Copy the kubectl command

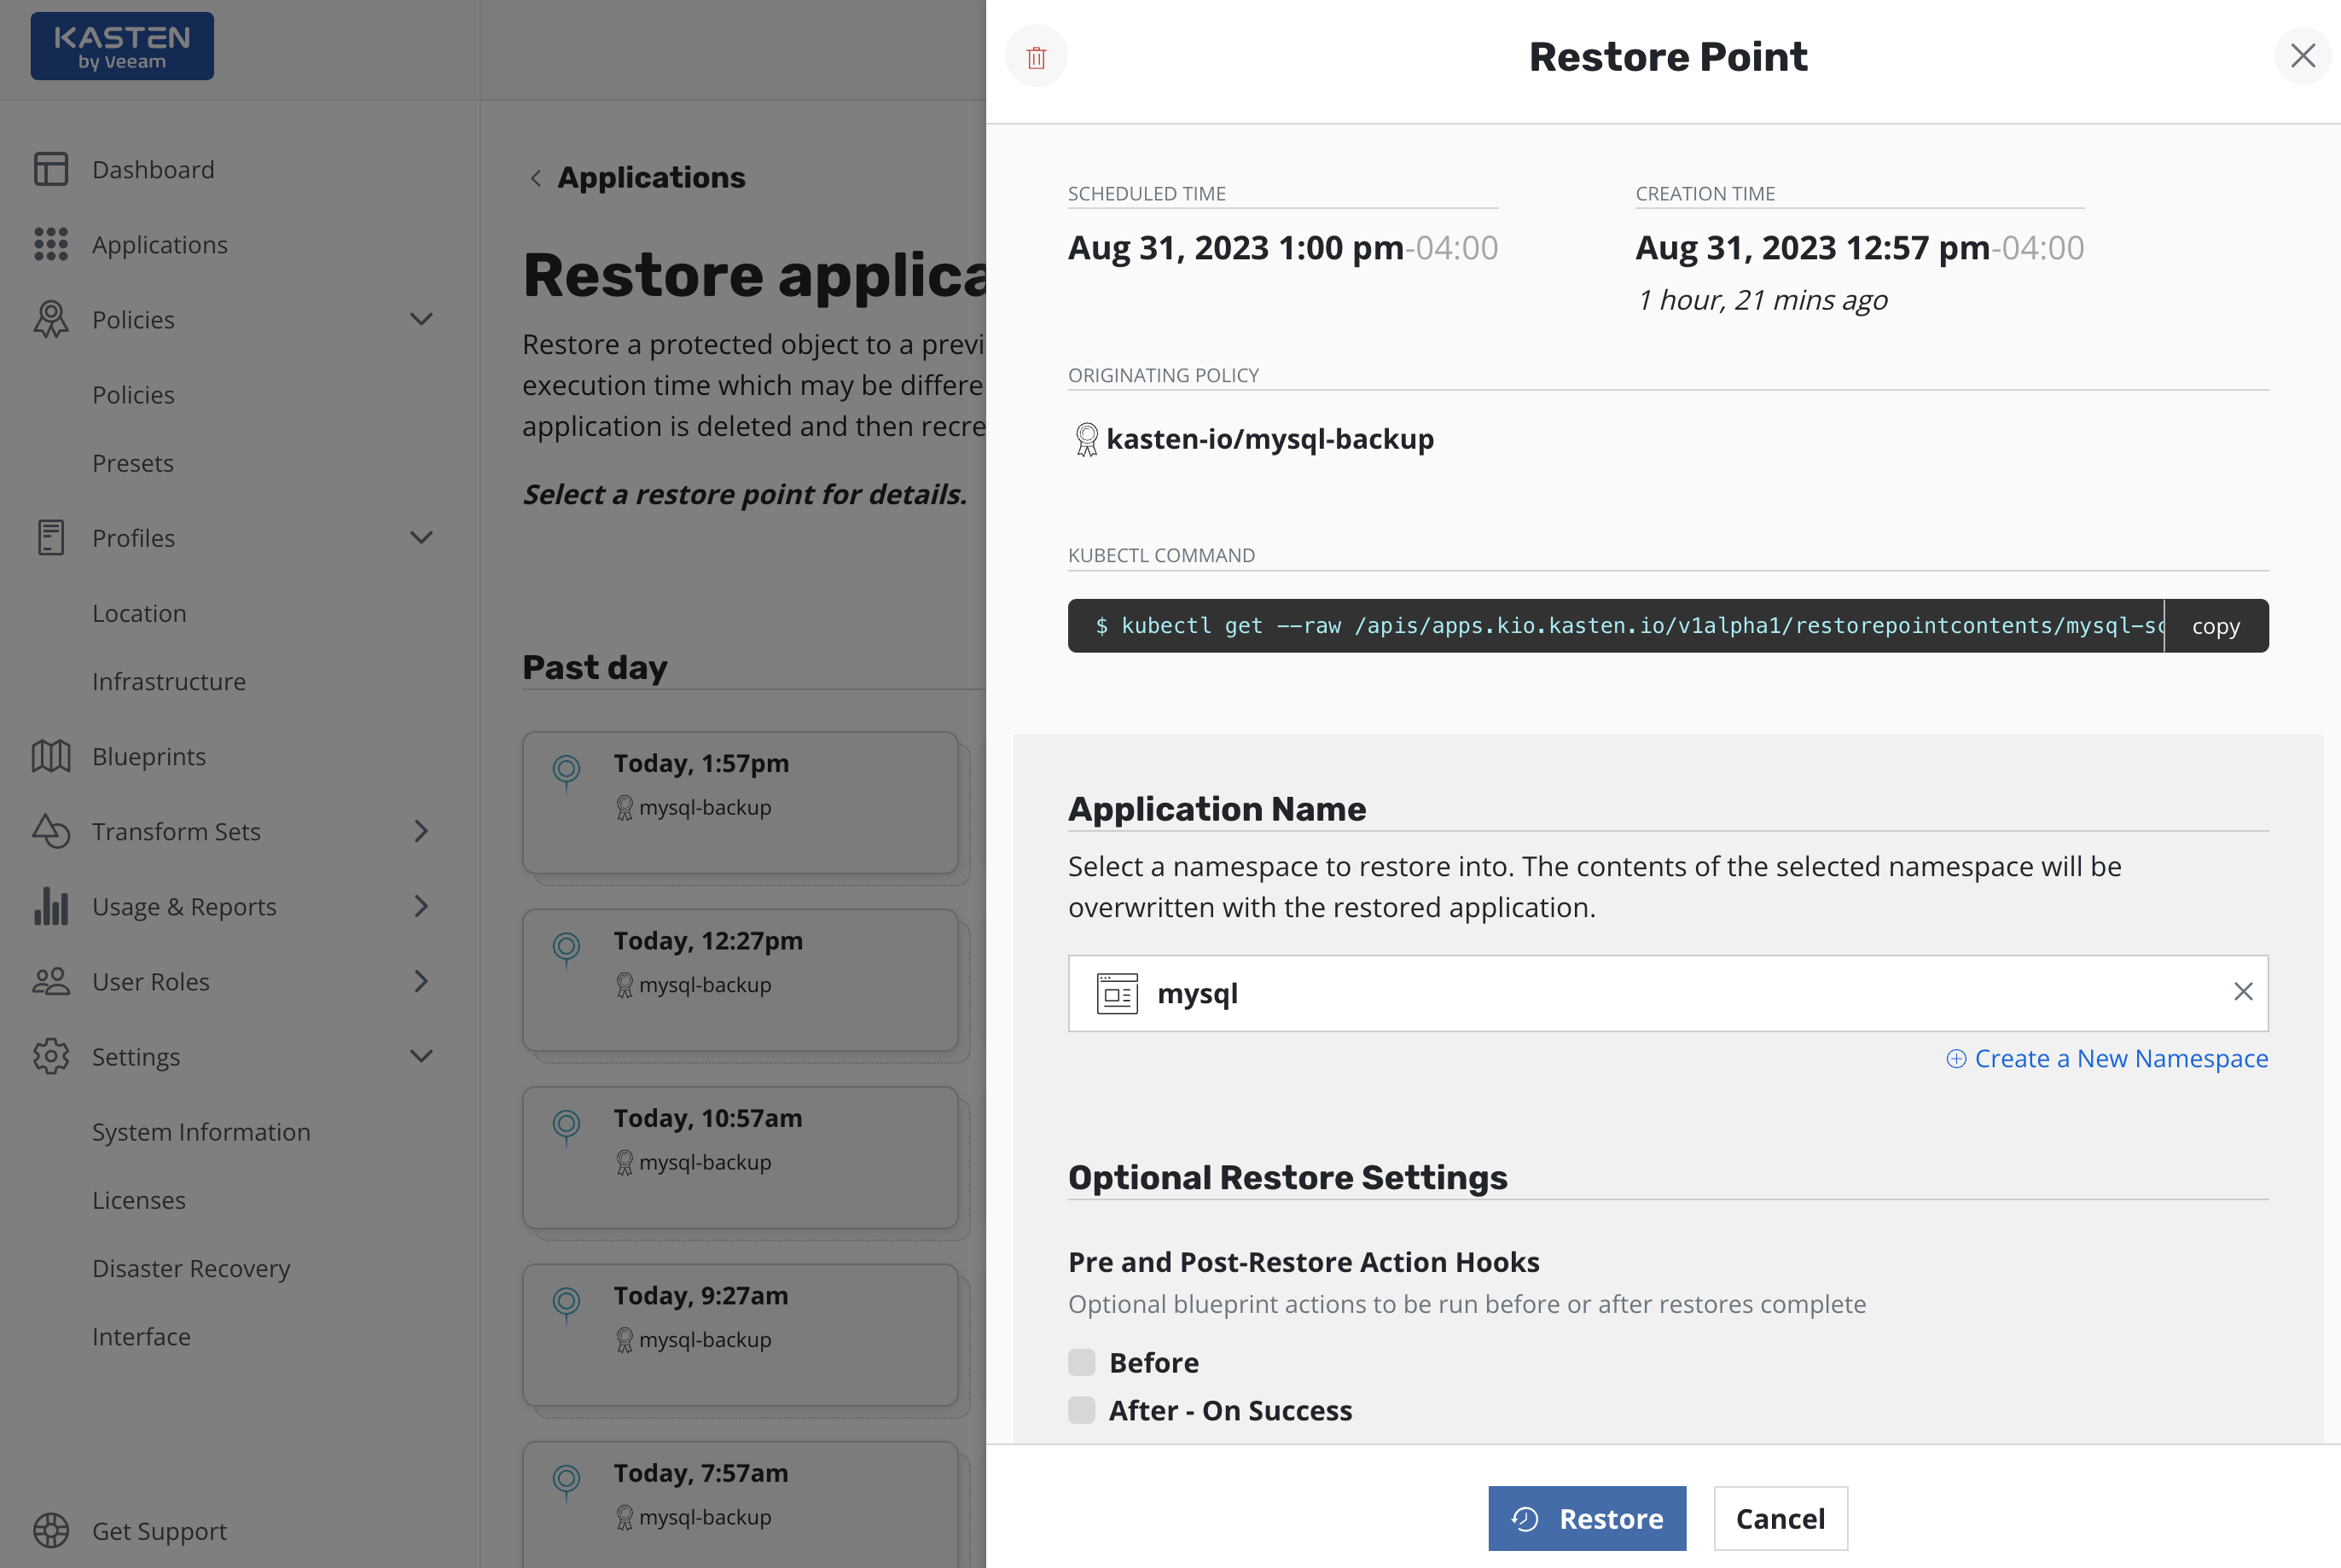pyautogui.click(x=2215, y=626)
